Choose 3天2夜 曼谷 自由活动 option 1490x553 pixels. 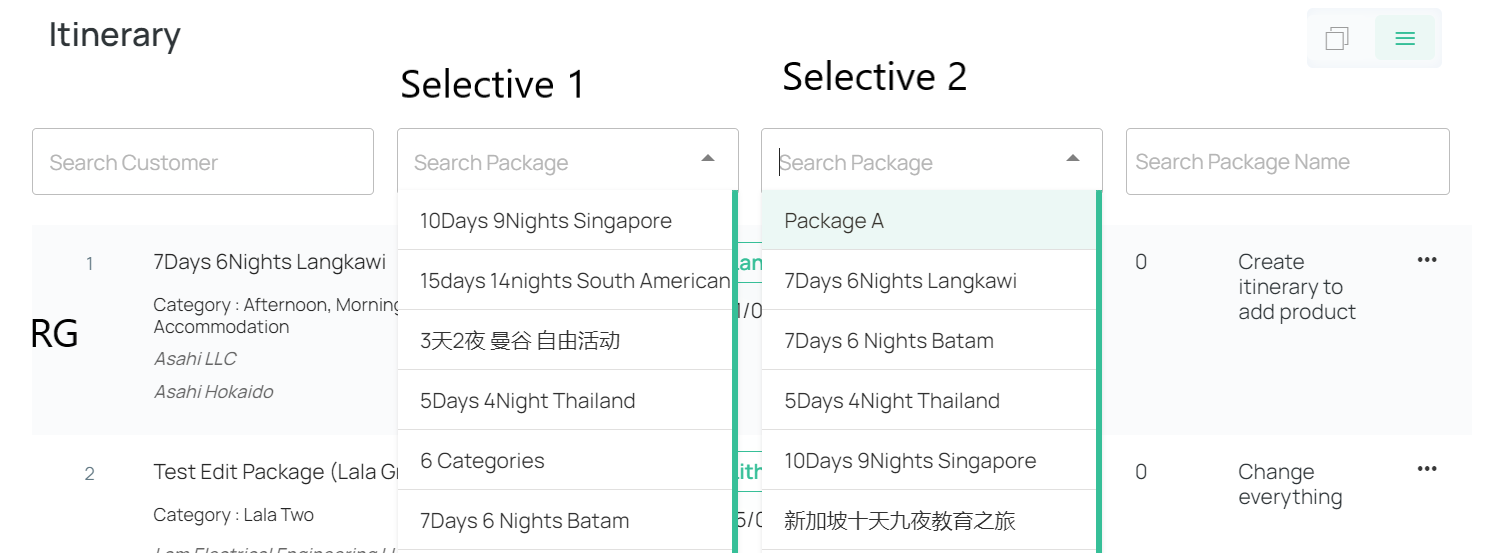pyautogui.click(x=565, y=340)
